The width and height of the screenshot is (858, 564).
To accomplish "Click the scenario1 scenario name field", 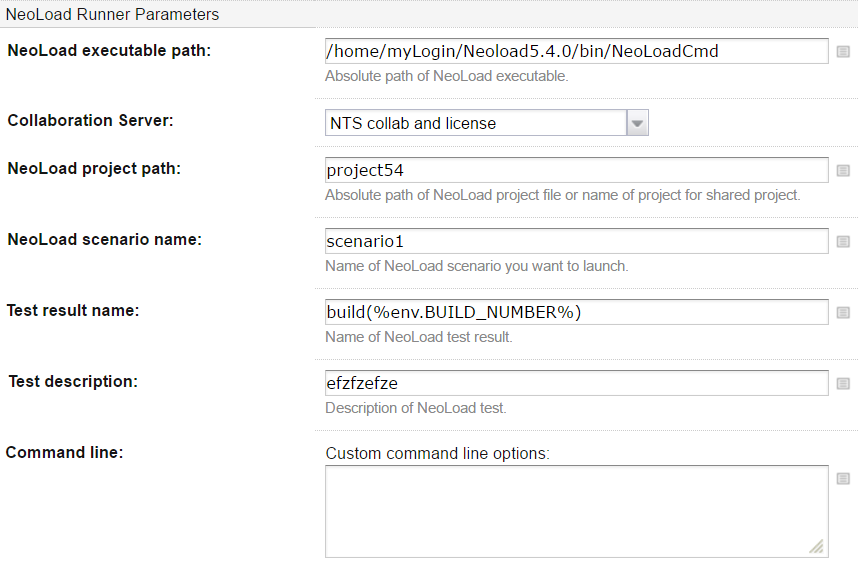I will [576, 241].
